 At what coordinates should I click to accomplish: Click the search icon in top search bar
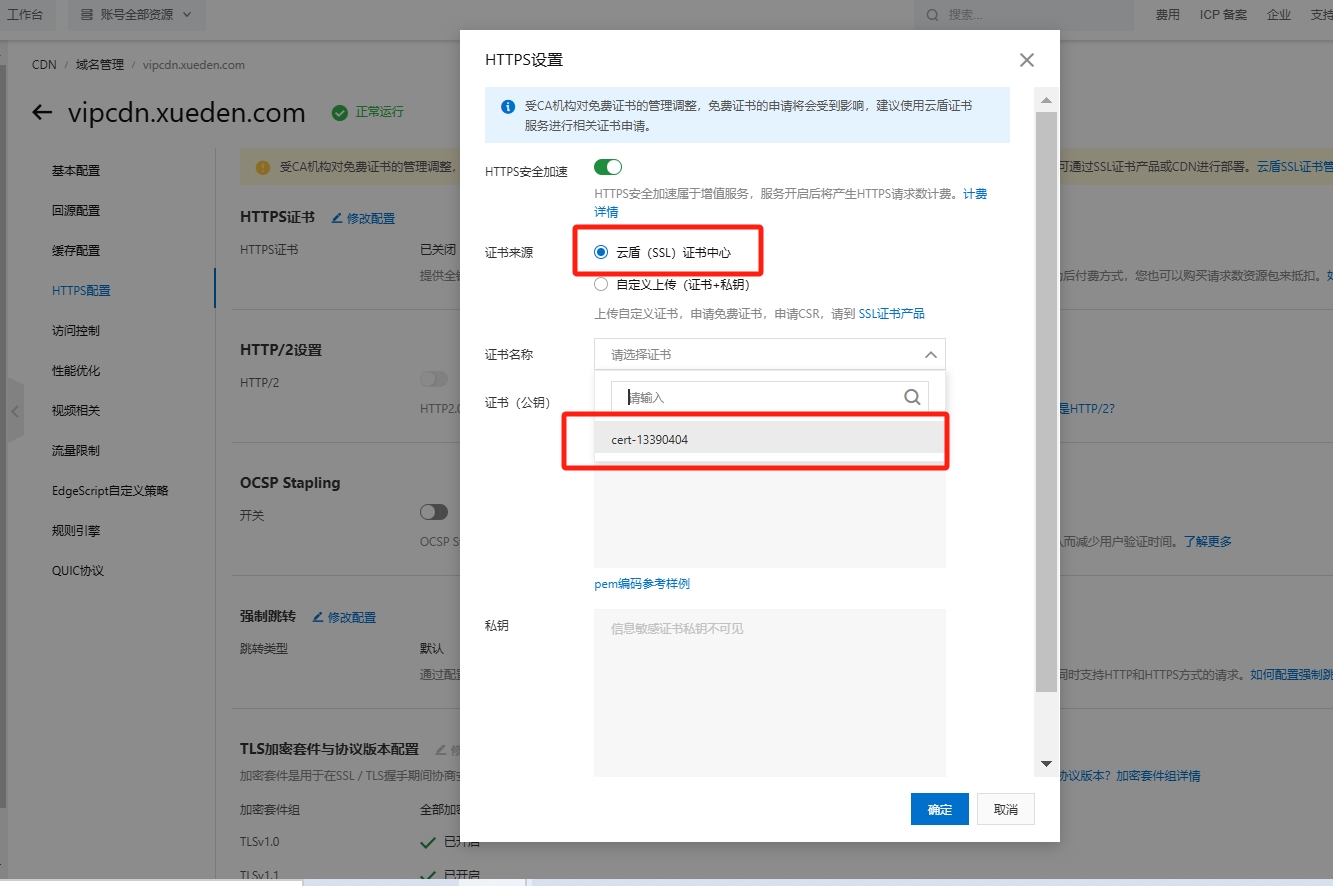[932, 15]
